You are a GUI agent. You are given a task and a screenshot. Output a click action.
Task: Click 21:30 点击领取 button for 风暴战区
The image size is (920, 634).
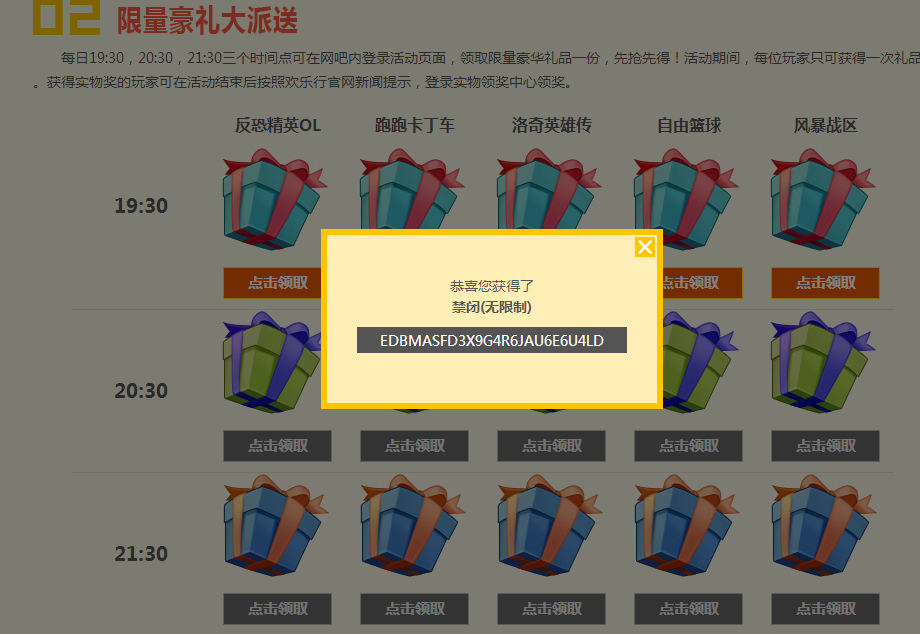(825, 609)
